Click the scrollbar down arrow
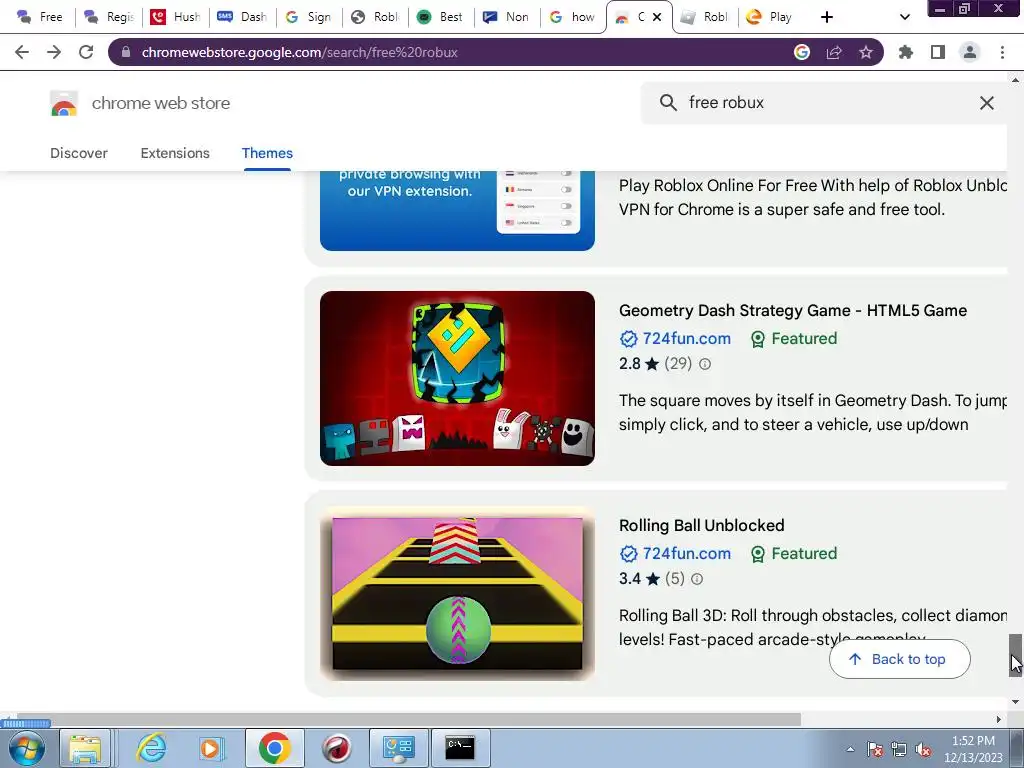The width and height of the screenshot is (1024, 768). 1015,702
